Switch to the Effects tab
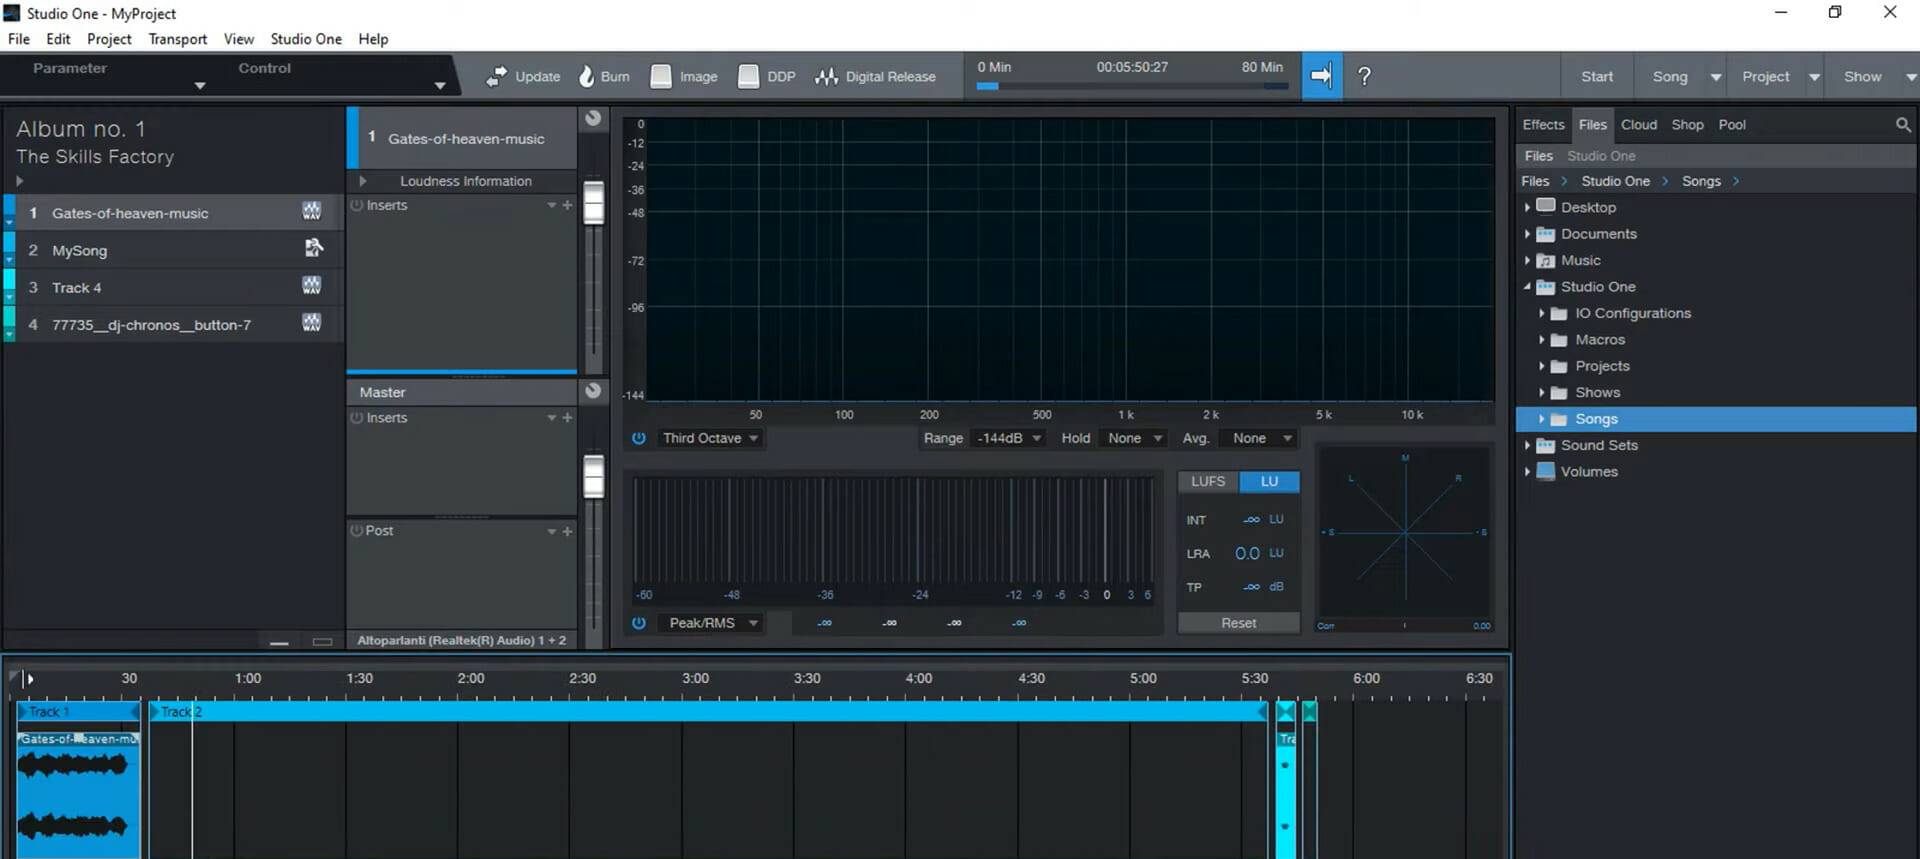This screenshot has height=859, width=1920. pos(1543,125)
